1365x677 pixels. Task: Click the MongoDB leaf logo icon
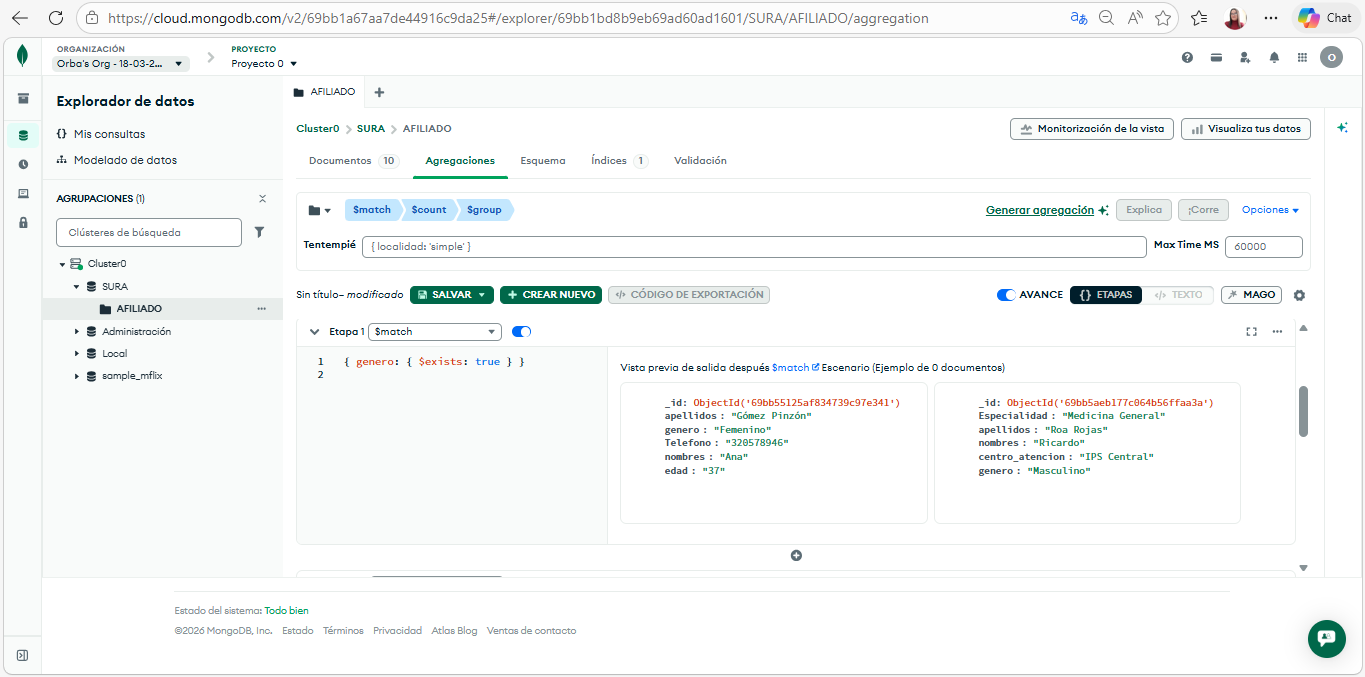[x=22, y=57]
